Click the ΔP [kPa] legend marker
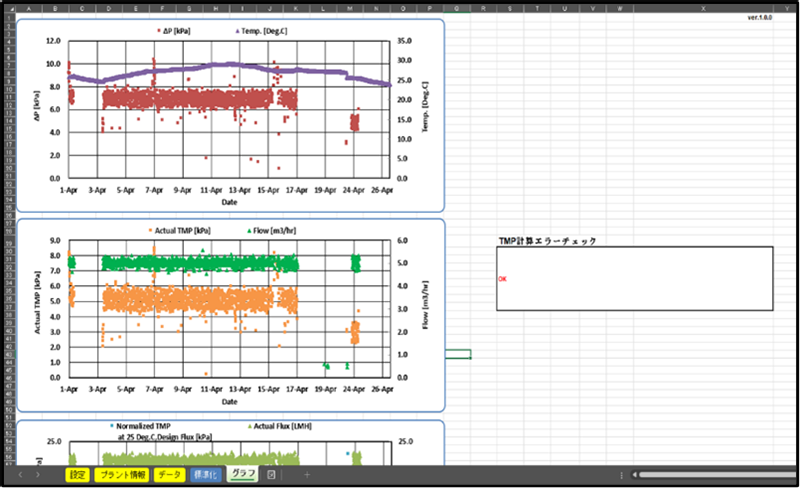 click(158, 32)
